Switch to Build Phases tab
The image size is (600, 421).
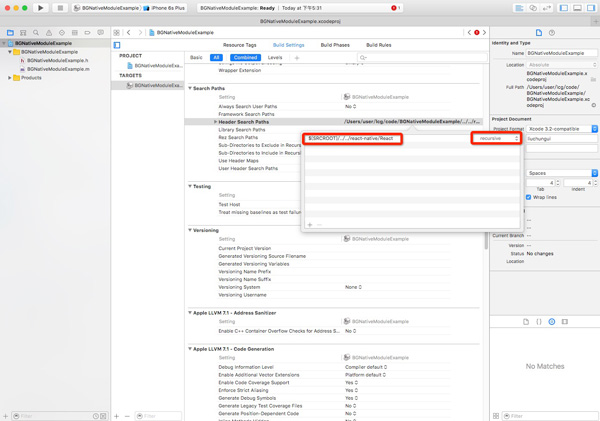335,45
